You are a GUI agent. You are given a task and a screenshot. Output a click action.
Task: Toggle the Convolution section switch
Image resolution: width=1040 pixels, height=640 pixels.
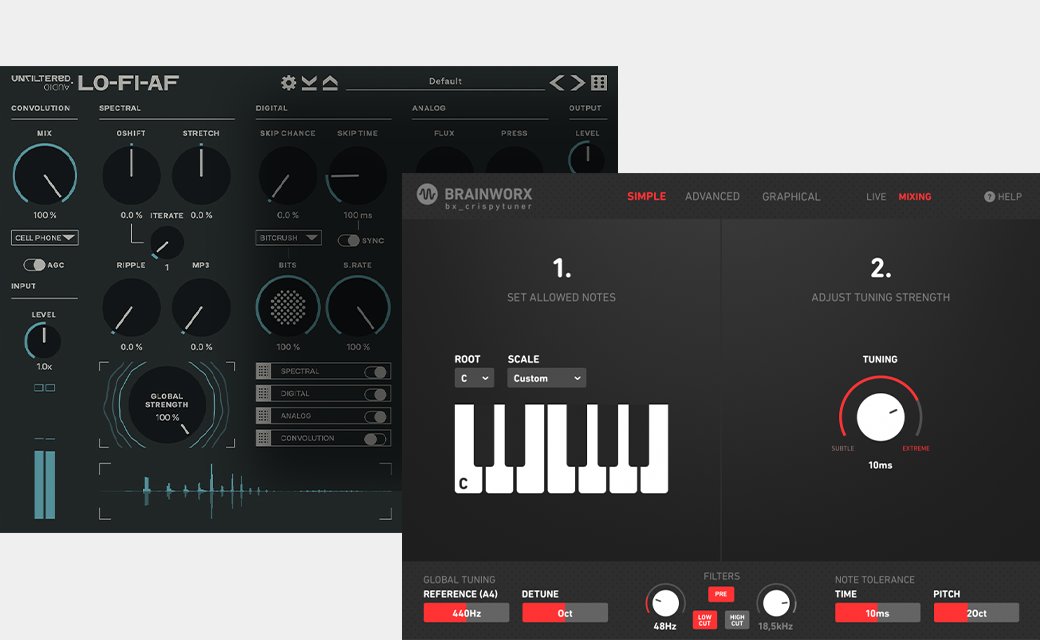click(375, 438)
